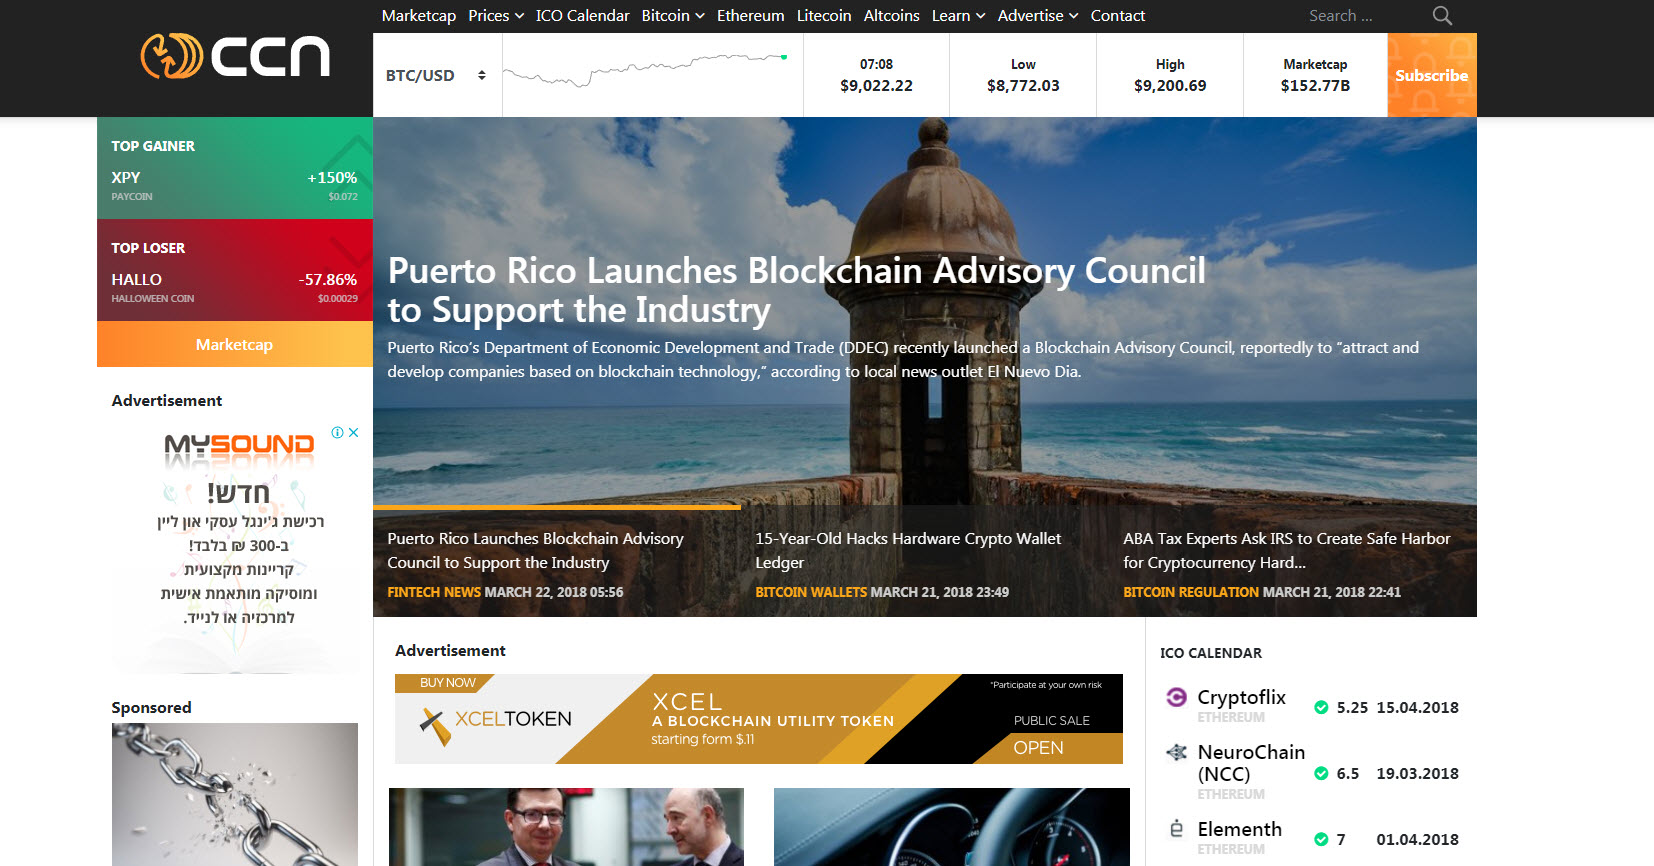1654x866 pixels.
Task: Click OPEN on the Xcel public sale ad
Action: click(x=1038, y=748)
